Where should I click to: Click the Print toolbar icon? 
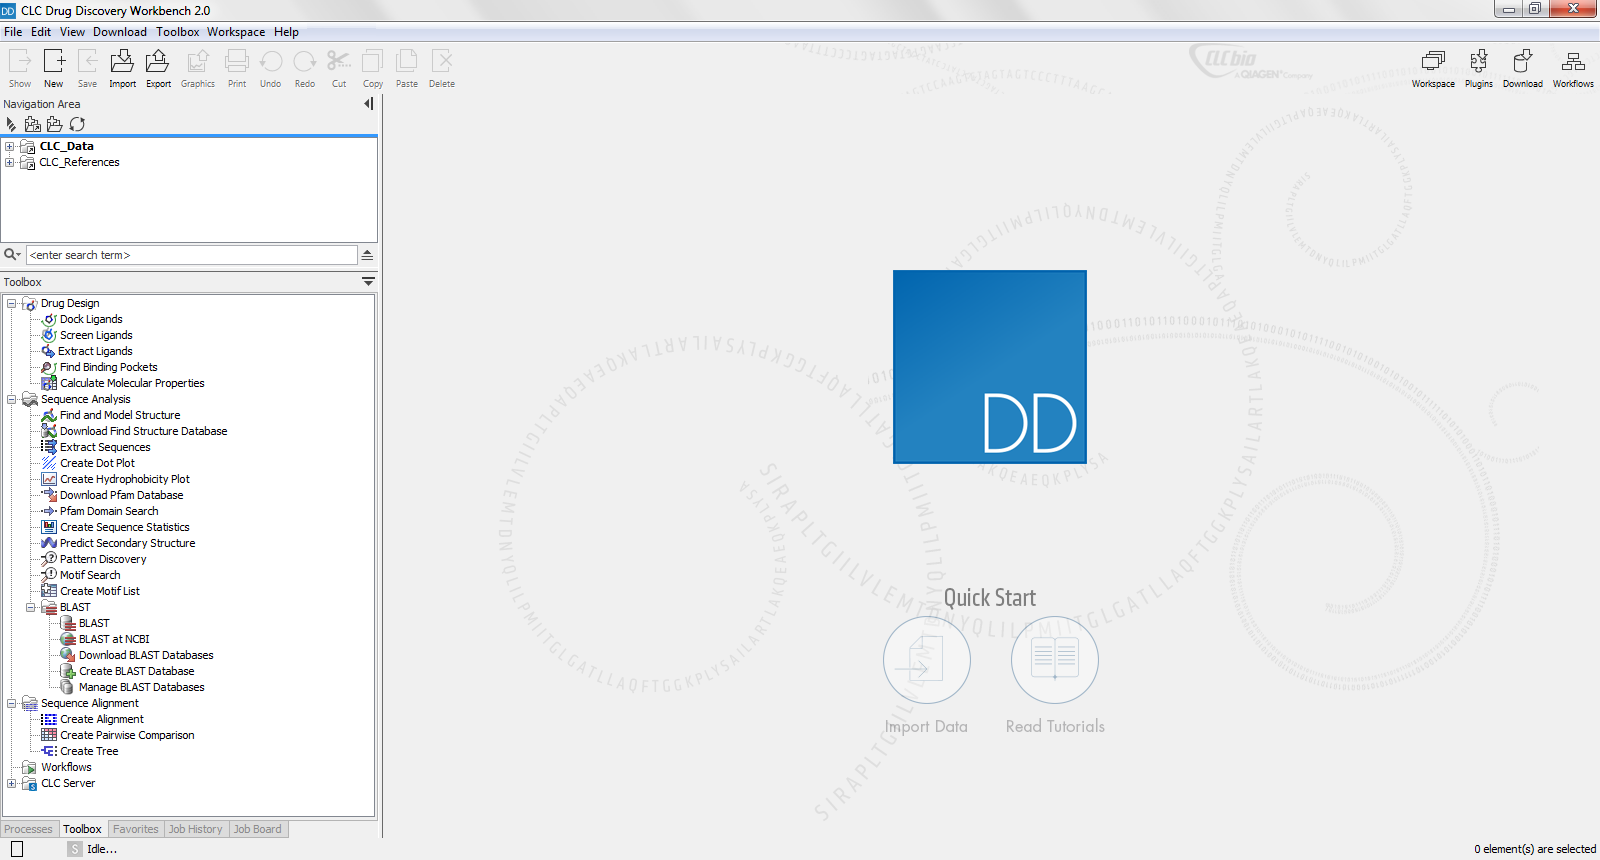(x=237, y=62)
